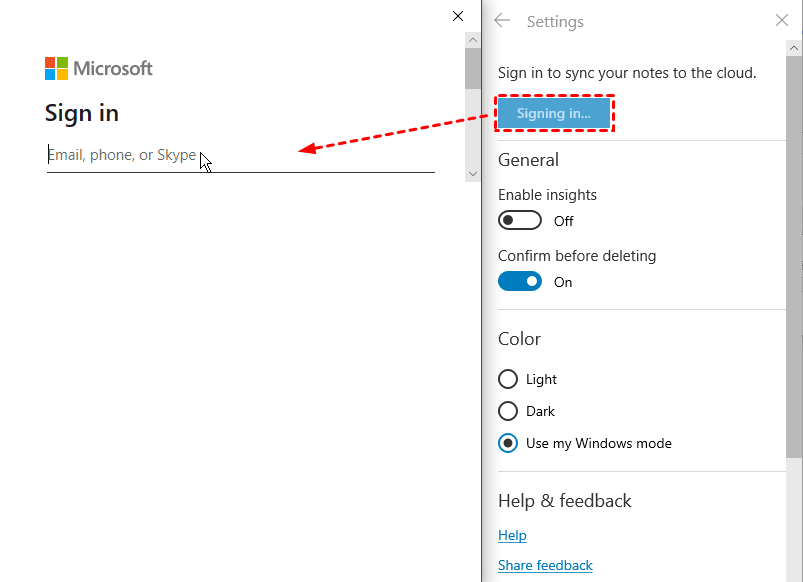This screenshot has height=582, width=803.
Task: Close the Microsoft sign-in dialog
Action: click(458, 16)
